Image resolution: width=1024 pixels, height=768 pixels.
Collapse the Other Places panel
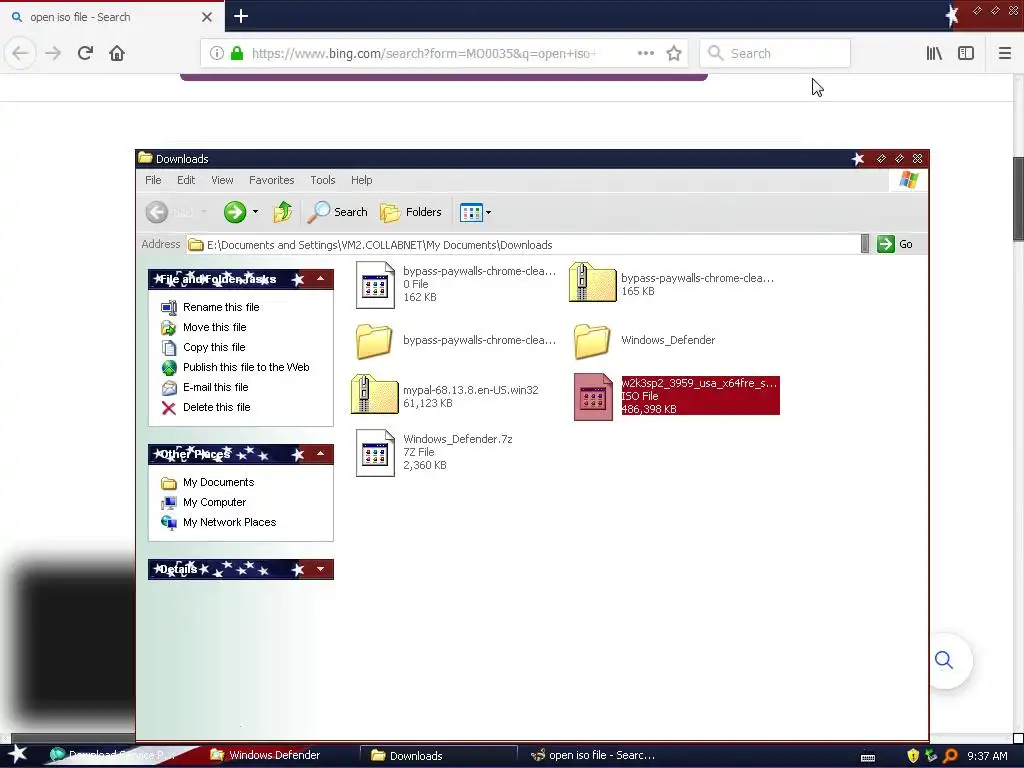[x=320, y=454]
